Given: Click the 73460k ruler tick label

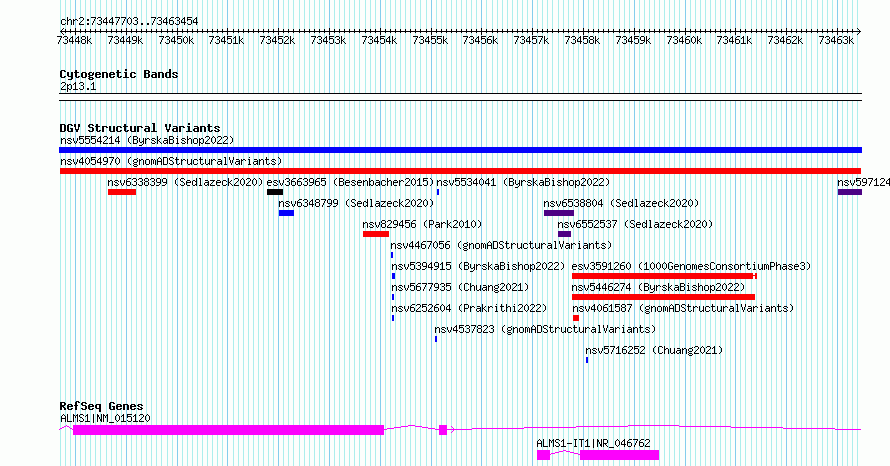Looking at the screenshot, I should (x=684, y=40).
